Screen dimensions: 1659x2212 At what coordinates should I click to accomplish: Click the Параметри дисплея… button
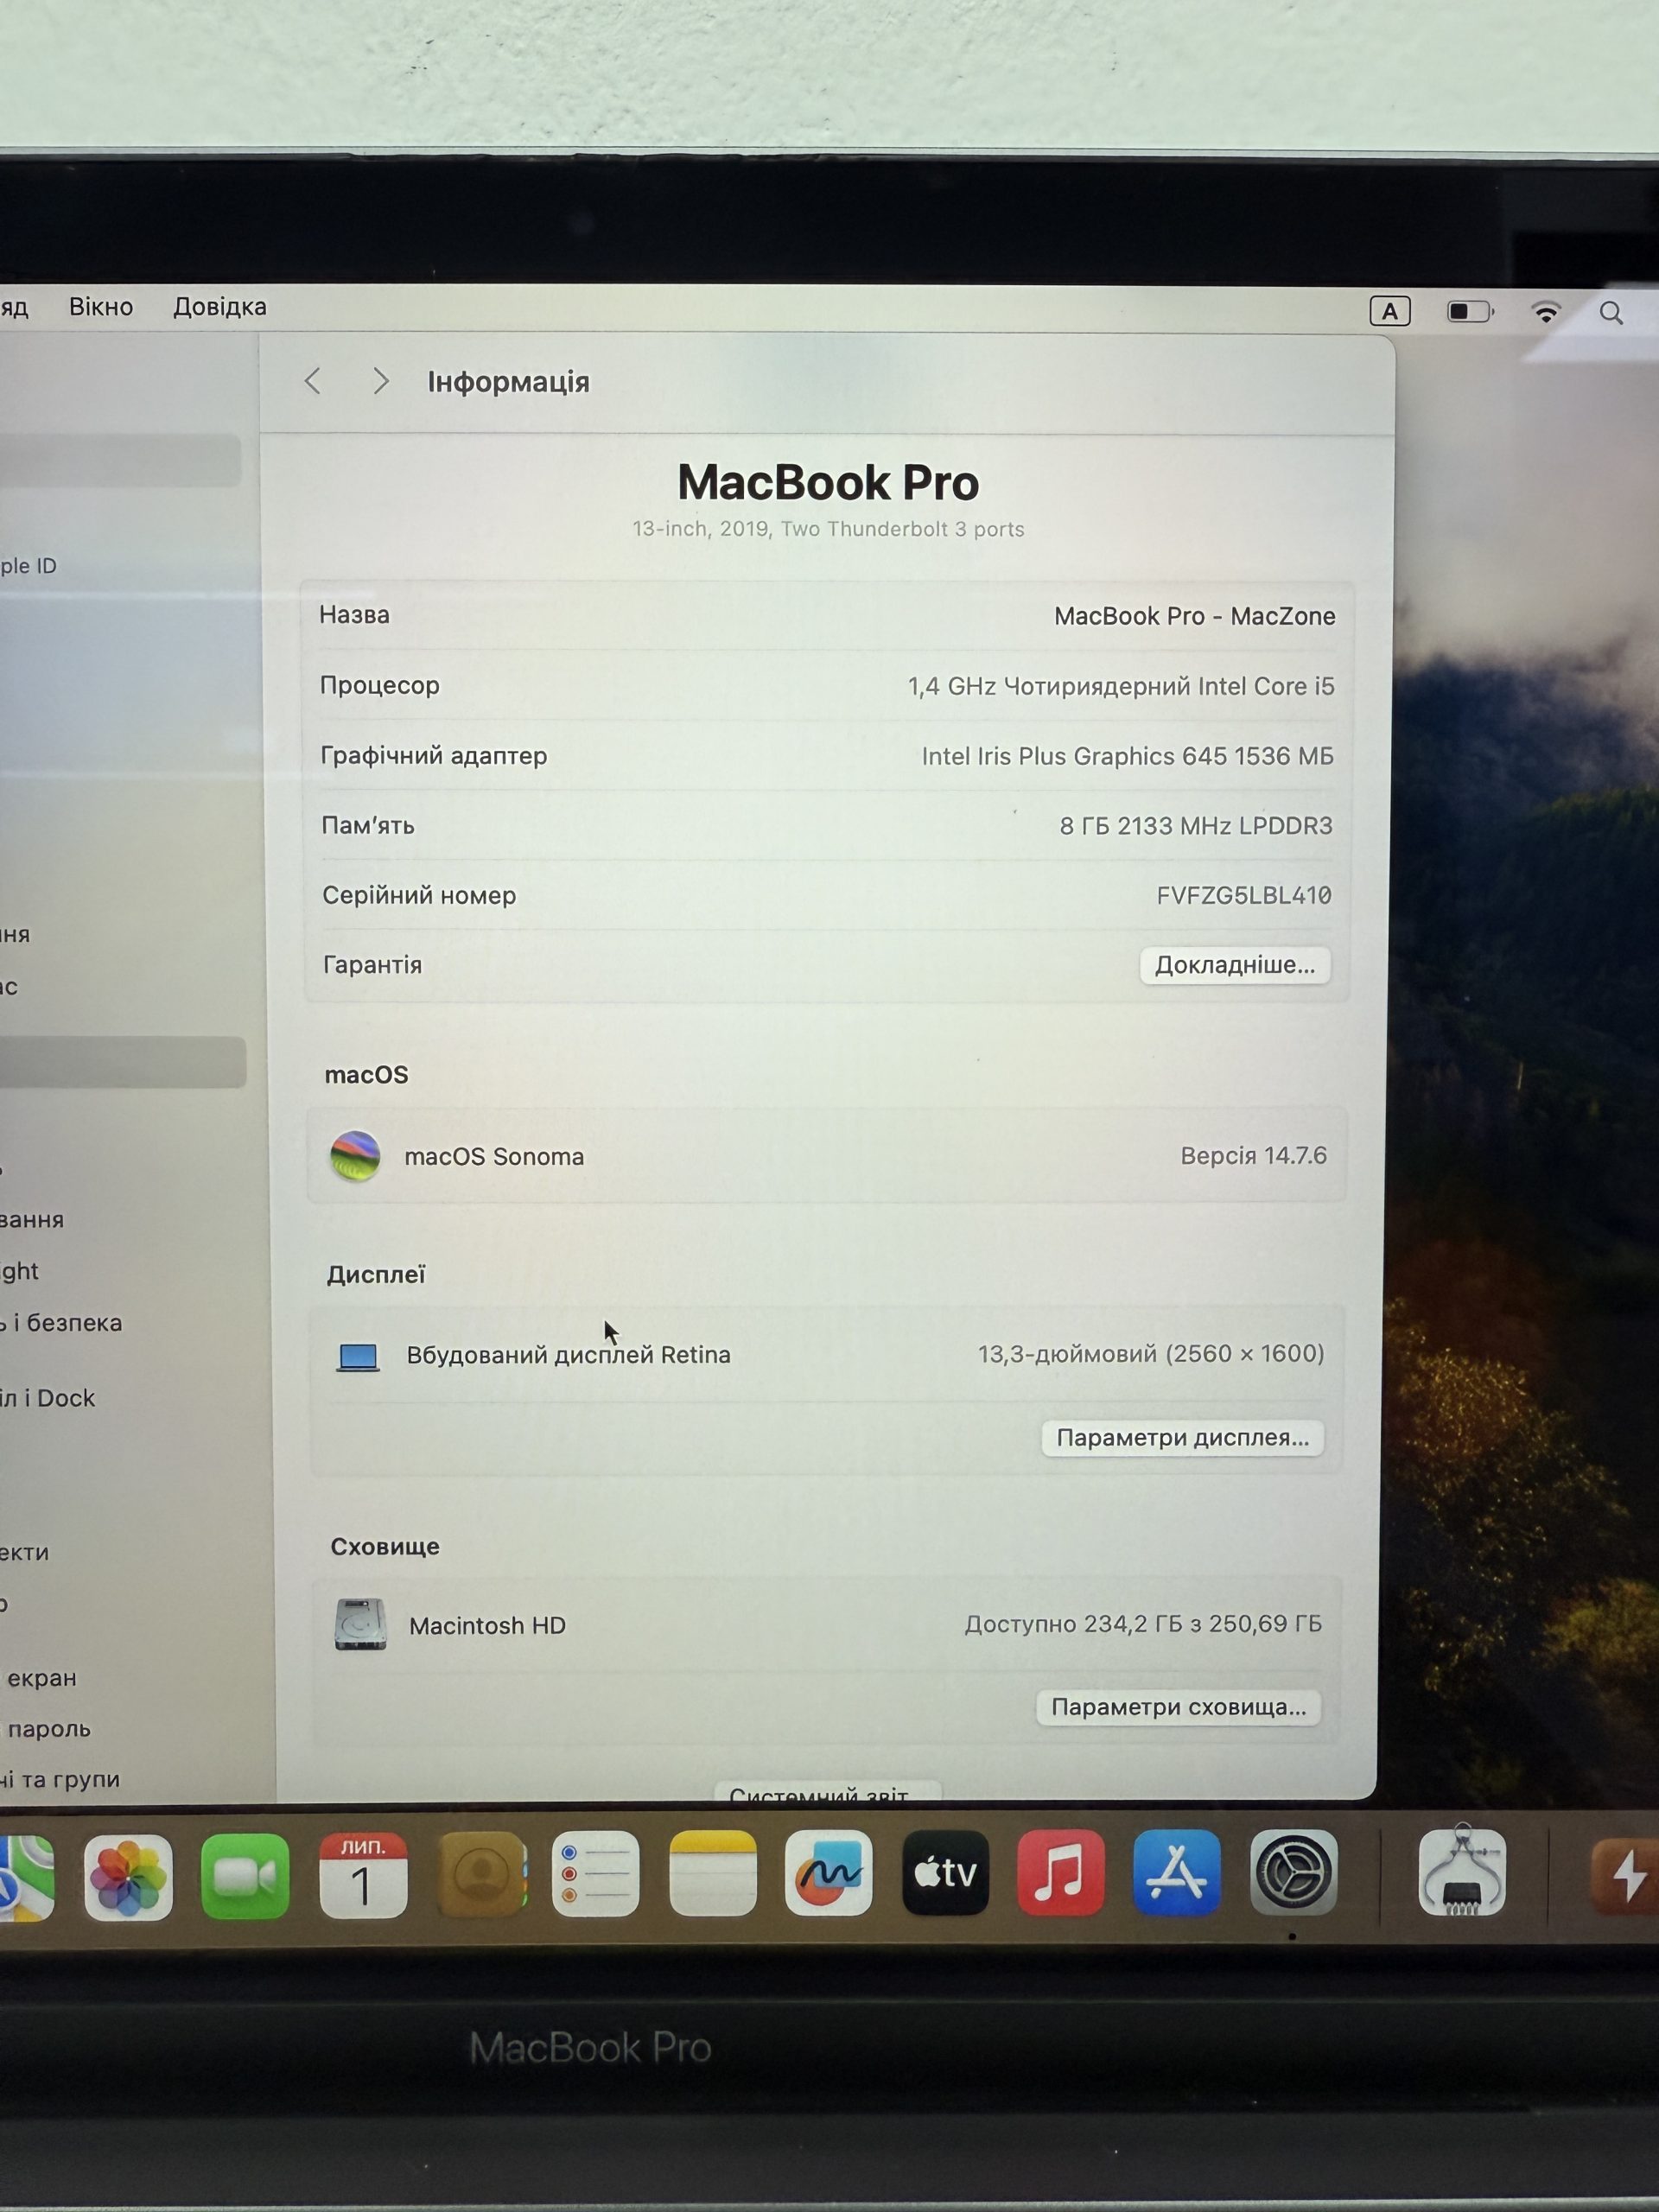tap(1183, 1438)
